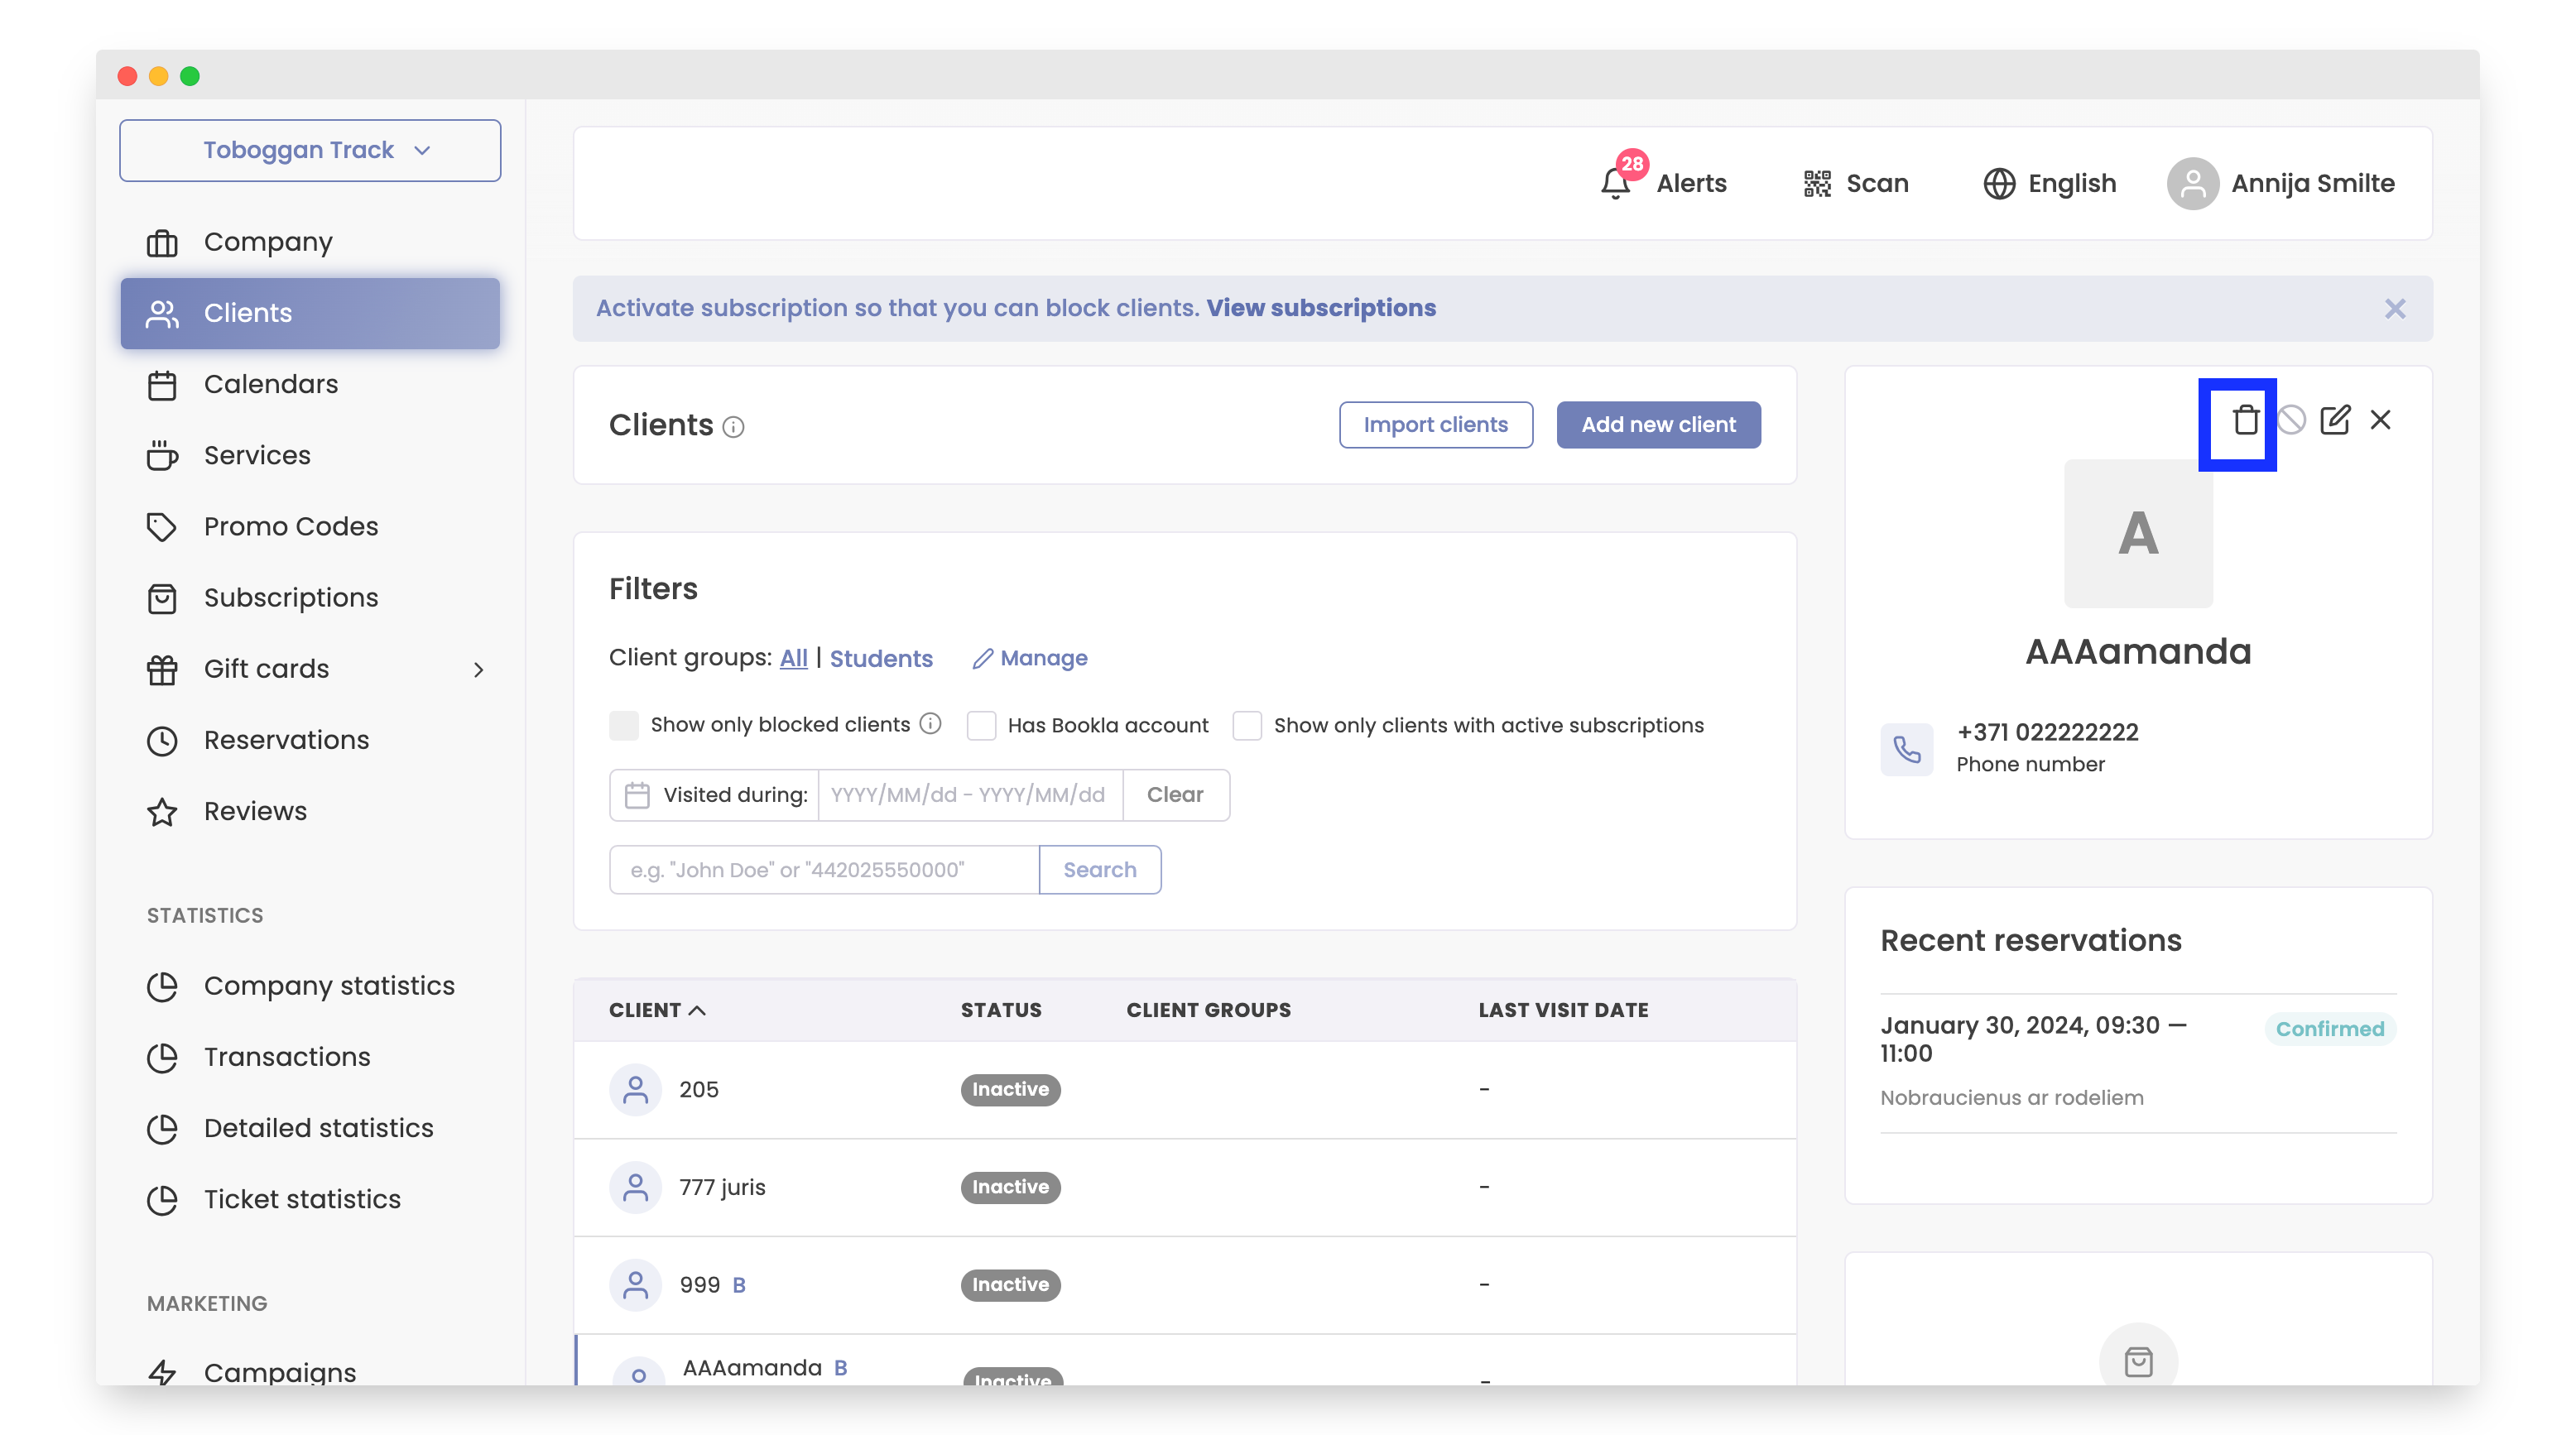Click the Scan QR code icon
Viewport: 2576px width, 1435px height.
[1817, 184]
